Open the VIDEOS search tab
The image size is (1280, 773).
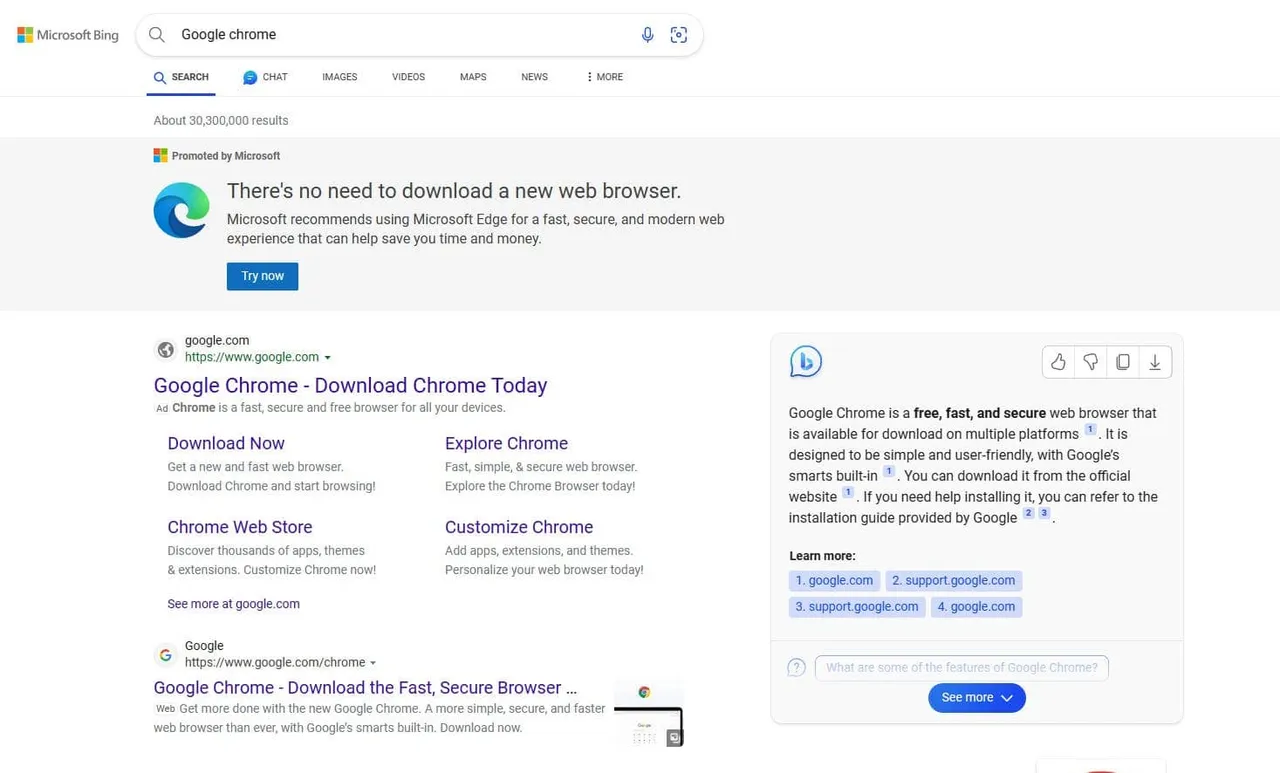point(408,76)
